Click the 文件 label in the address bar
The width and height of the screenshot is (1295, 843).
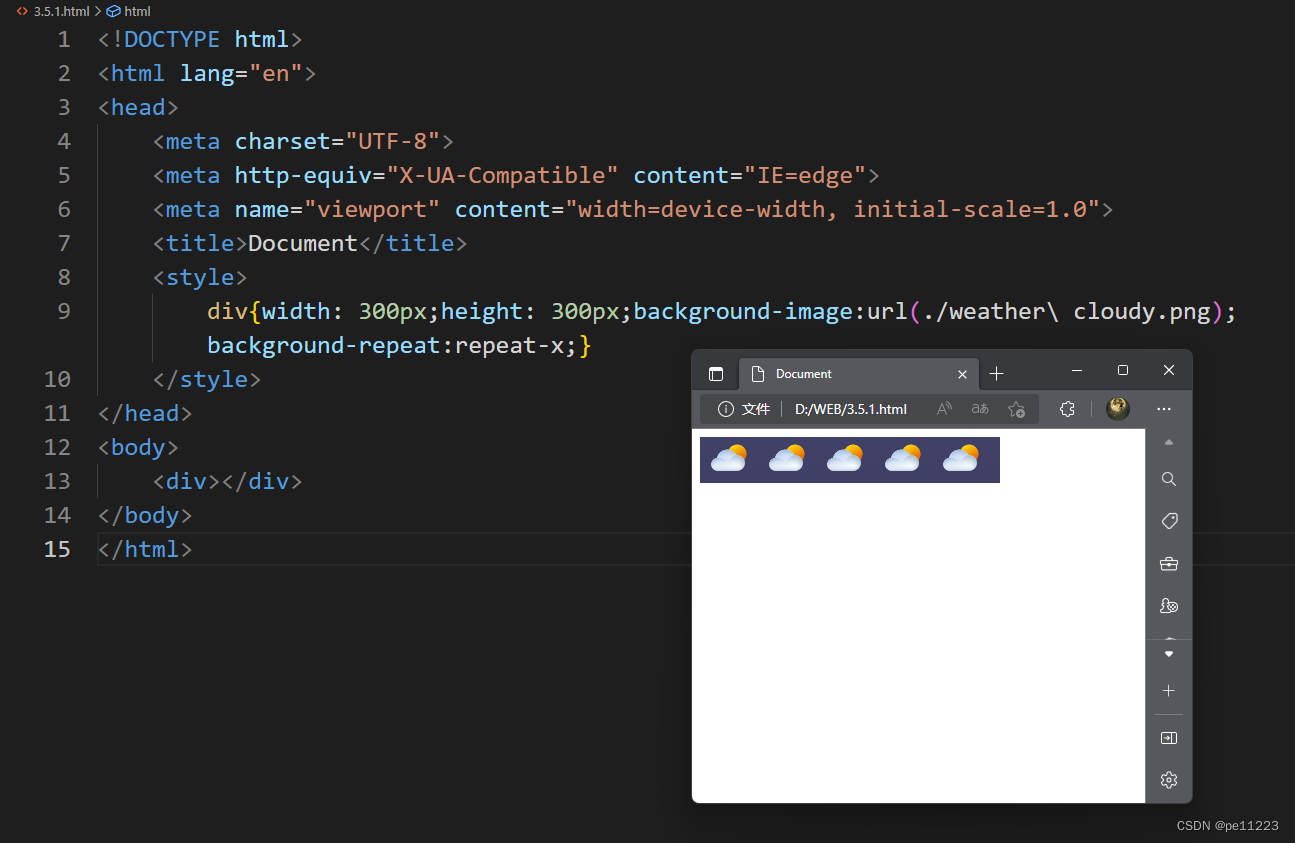click(x=756, y=409)
